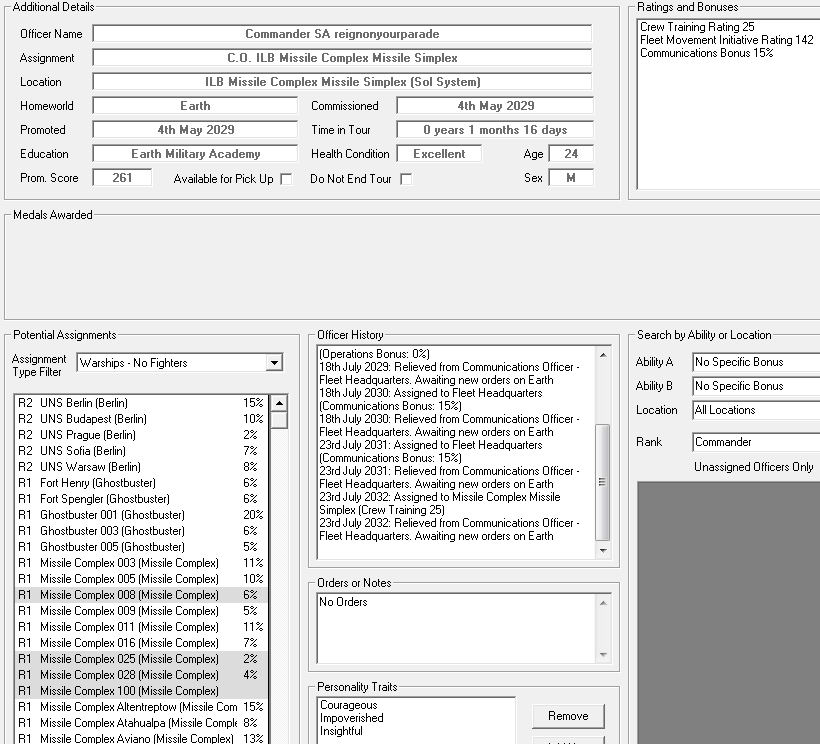Image resolution: width=820 pixels, height=744 pixels.
Task: Select the Impoverished personality trait
Action: 351,718
